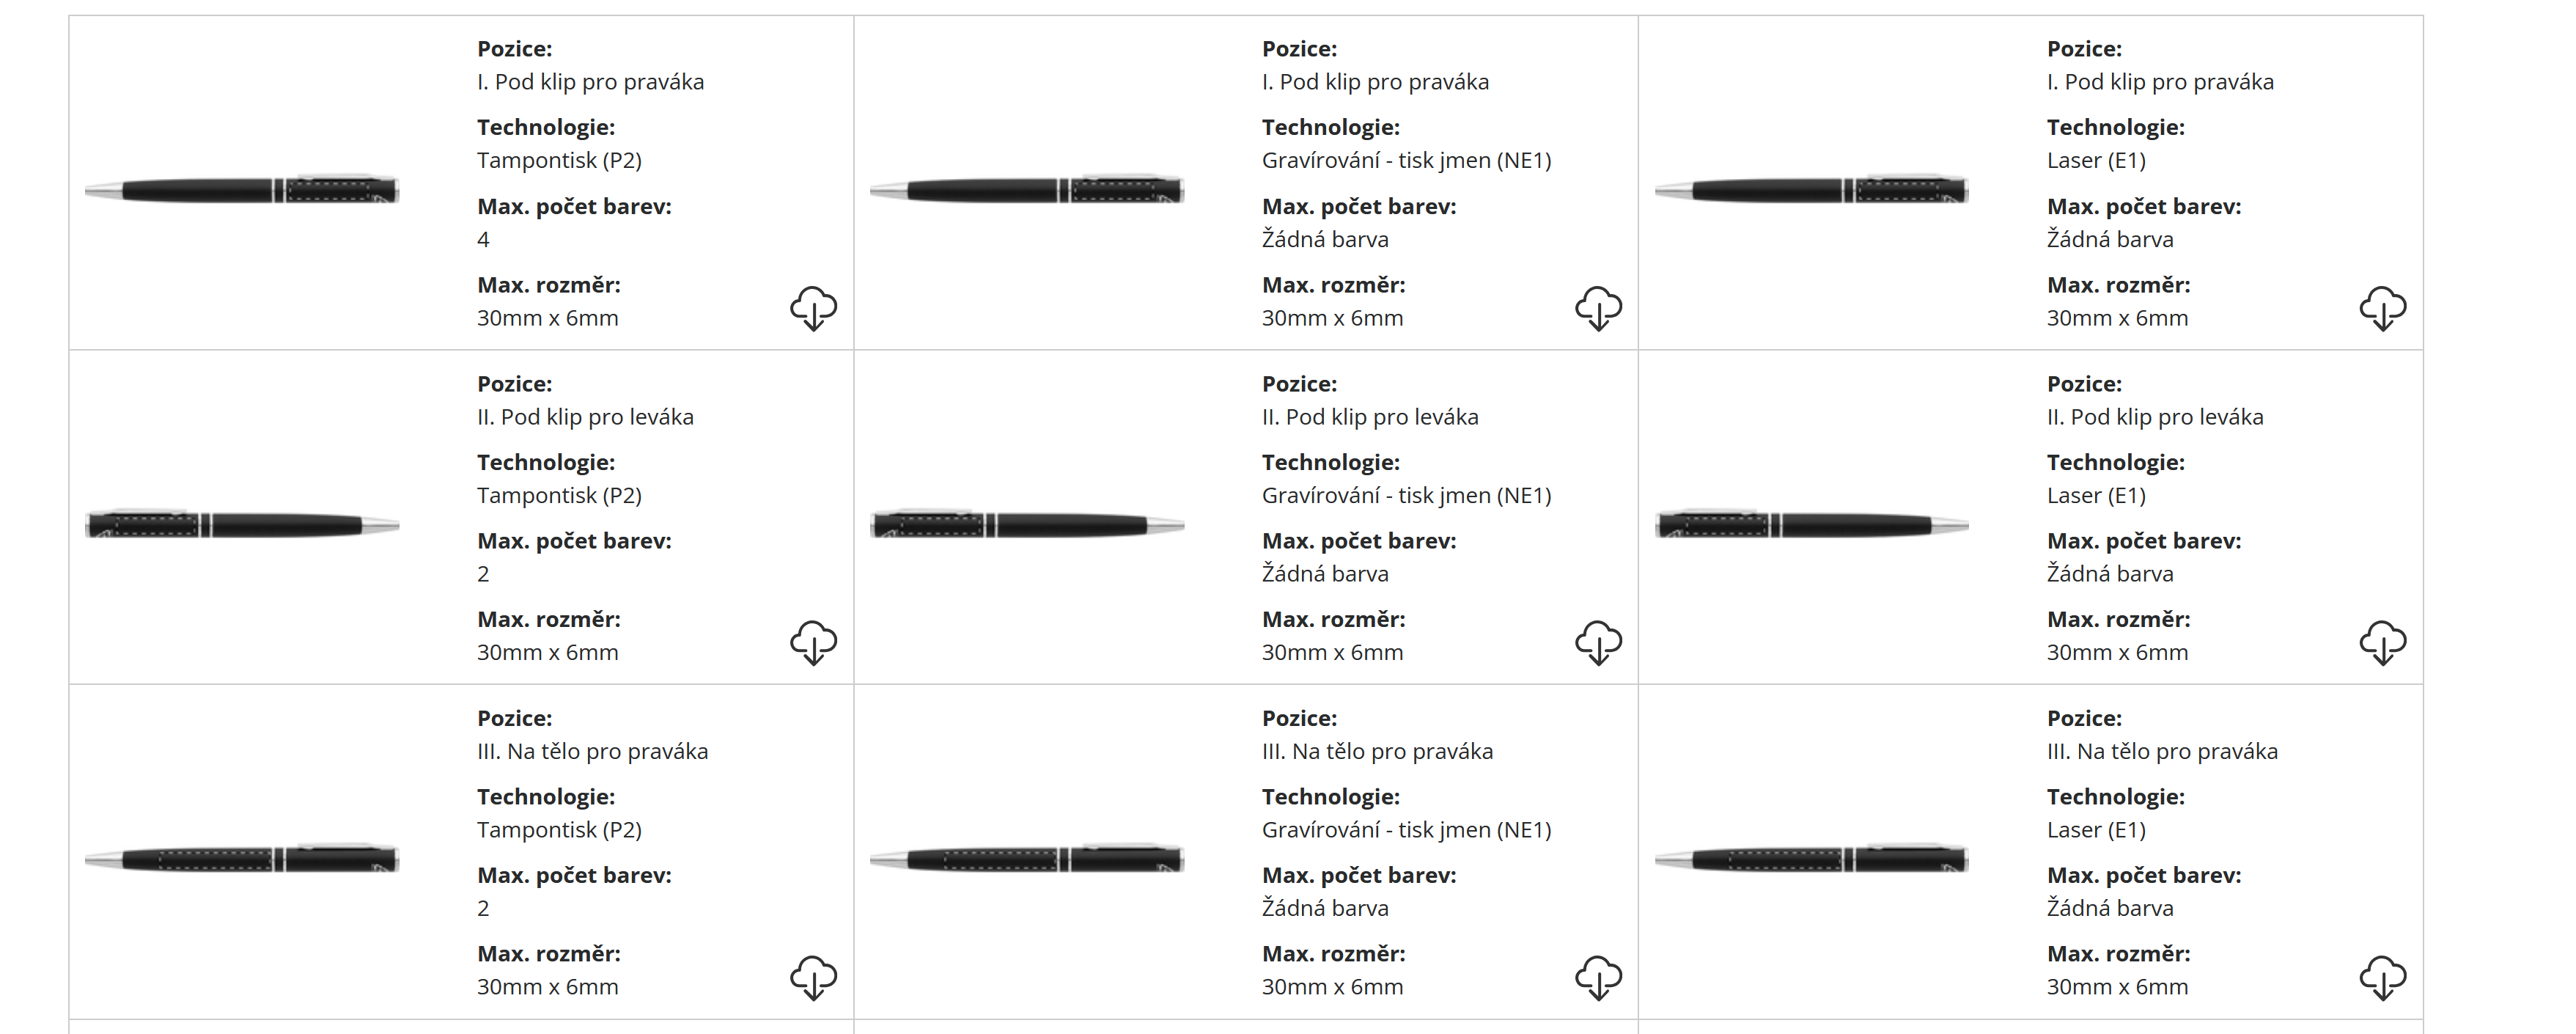The width and height of the screenshot is (2576, 1034).
Task: Open pen image for Laser, II. Pod klip pro leváka
Action: (x=1811, y=524)
